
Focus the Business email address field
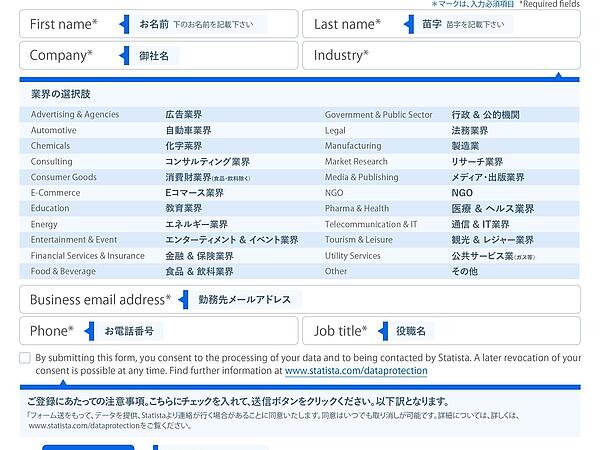[x=400, y=299]
